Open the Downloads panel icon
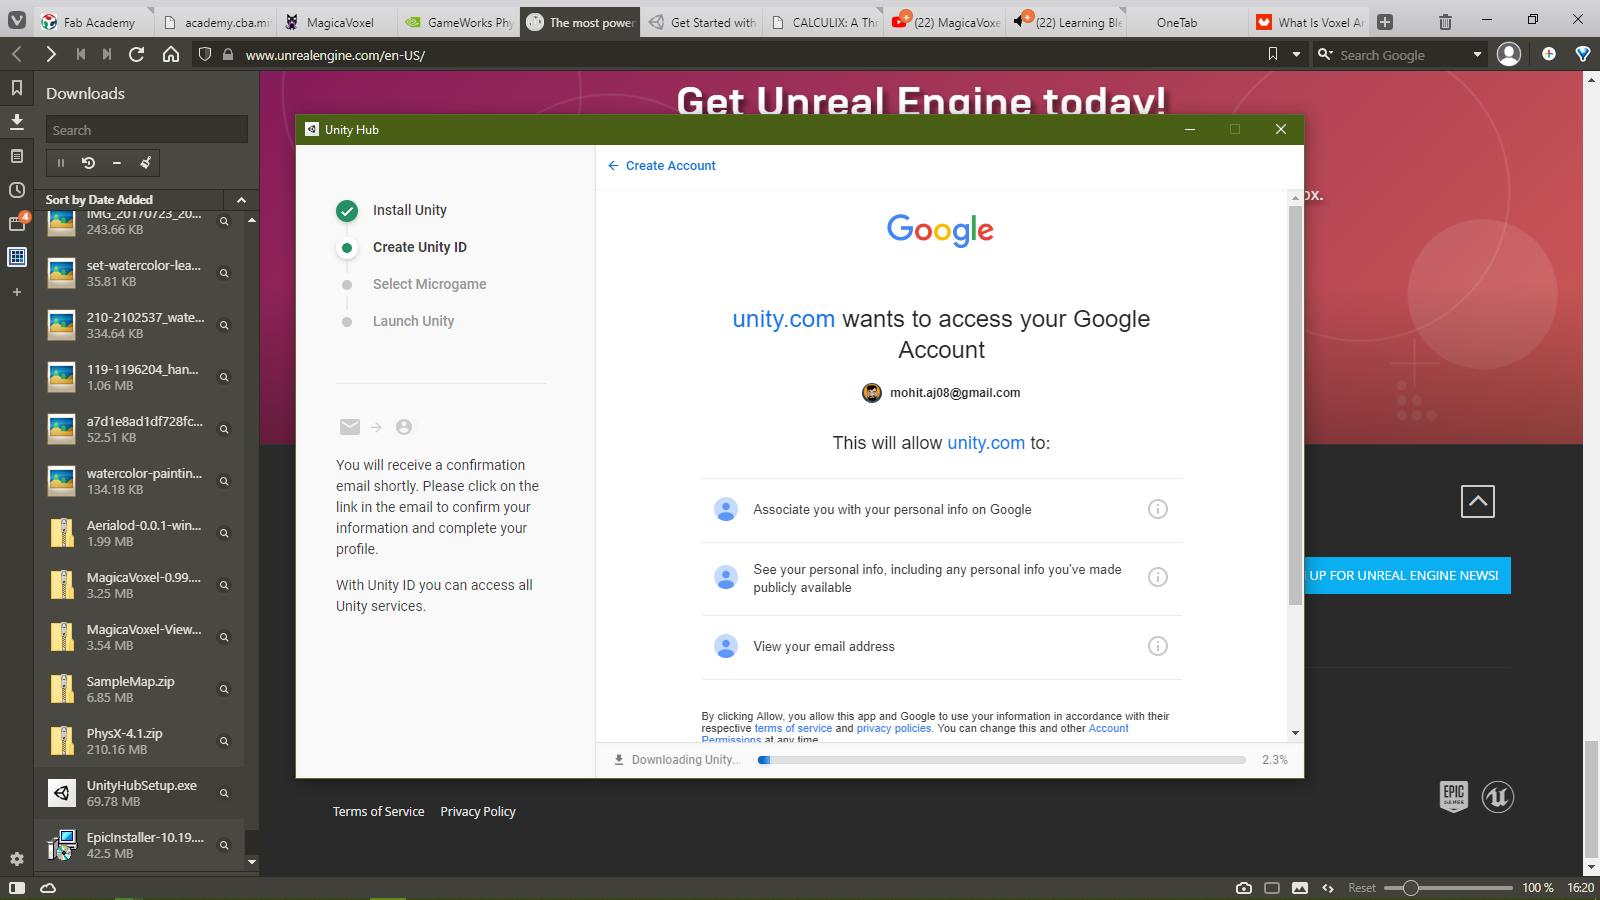This screenshot has width=1600, height=900. click(x=17, y=121)
